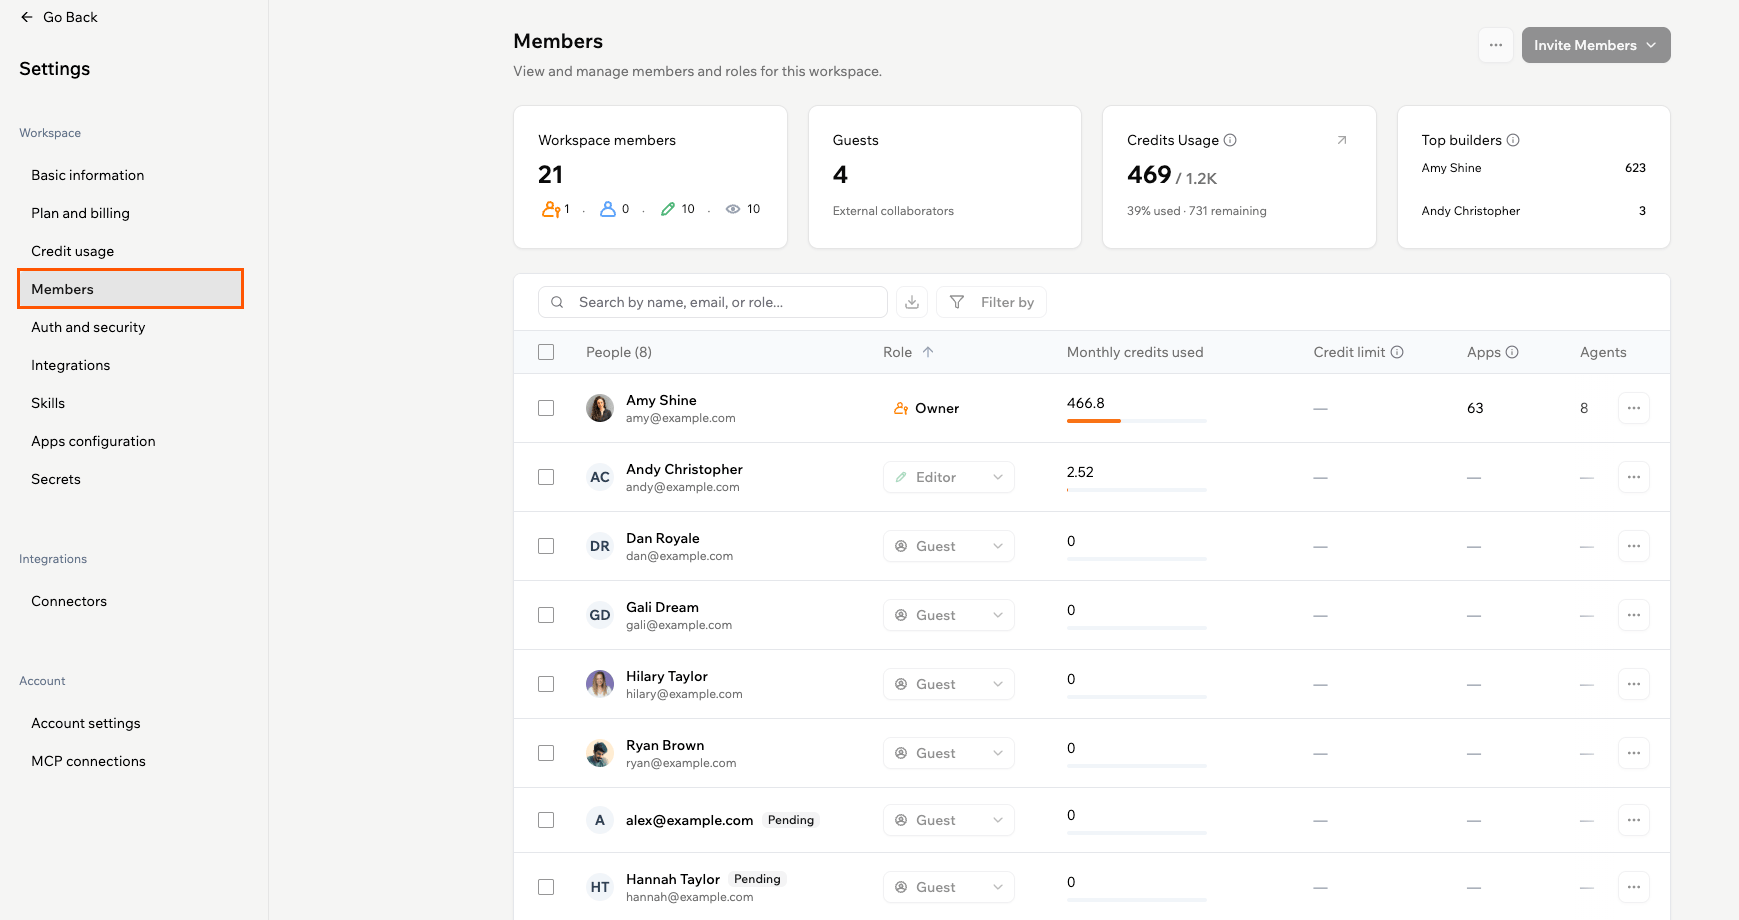The image size is (1739, 920).
Task: Open Dan Royale's Guest role dropdown
Action: tap(948, 546)
